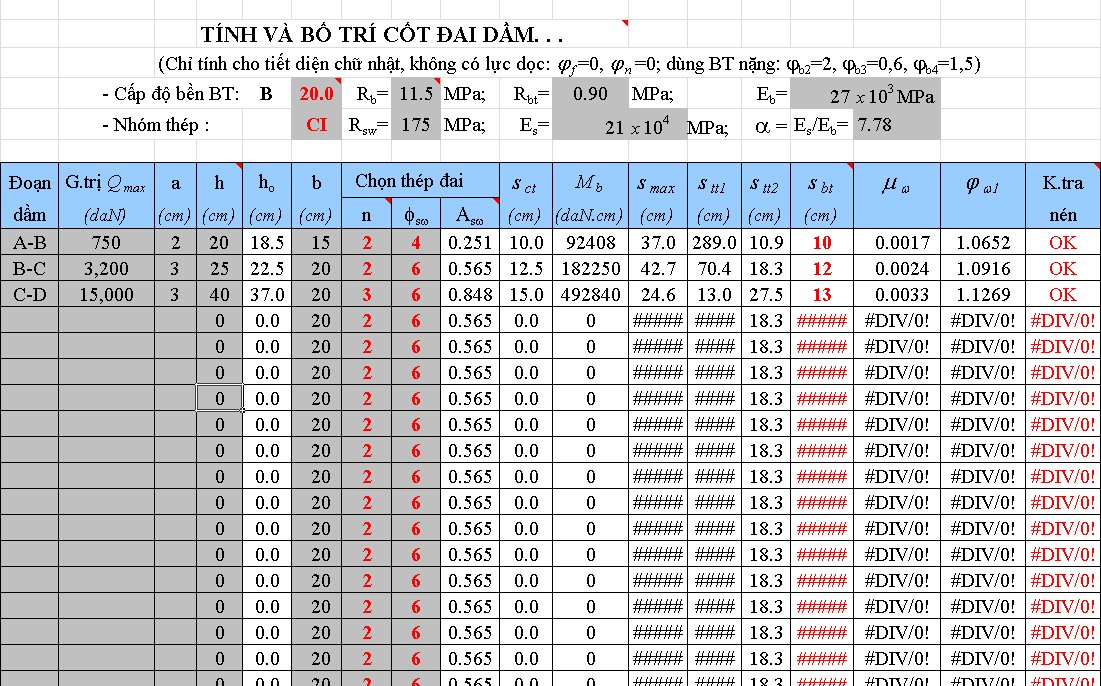Image resolution: width=1101 pixels, height=686 pixels.
Task: Select the s max value 42.7
Action: pos(657,268)
